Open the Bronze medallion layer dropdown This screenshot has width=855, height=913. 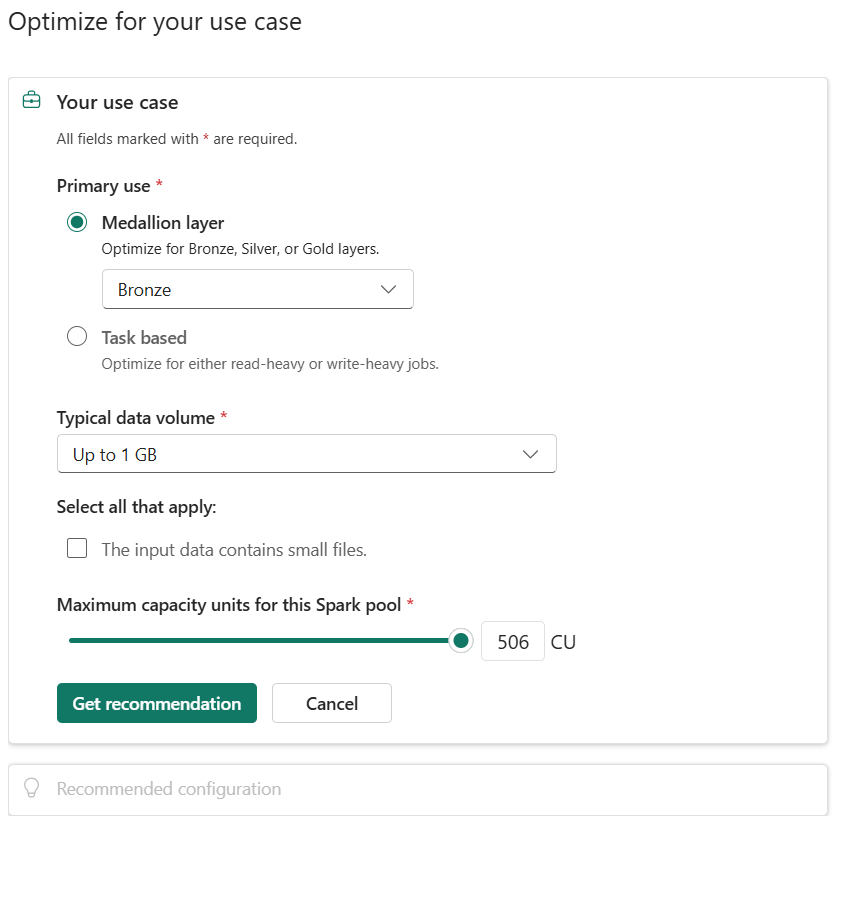(257, 289)
